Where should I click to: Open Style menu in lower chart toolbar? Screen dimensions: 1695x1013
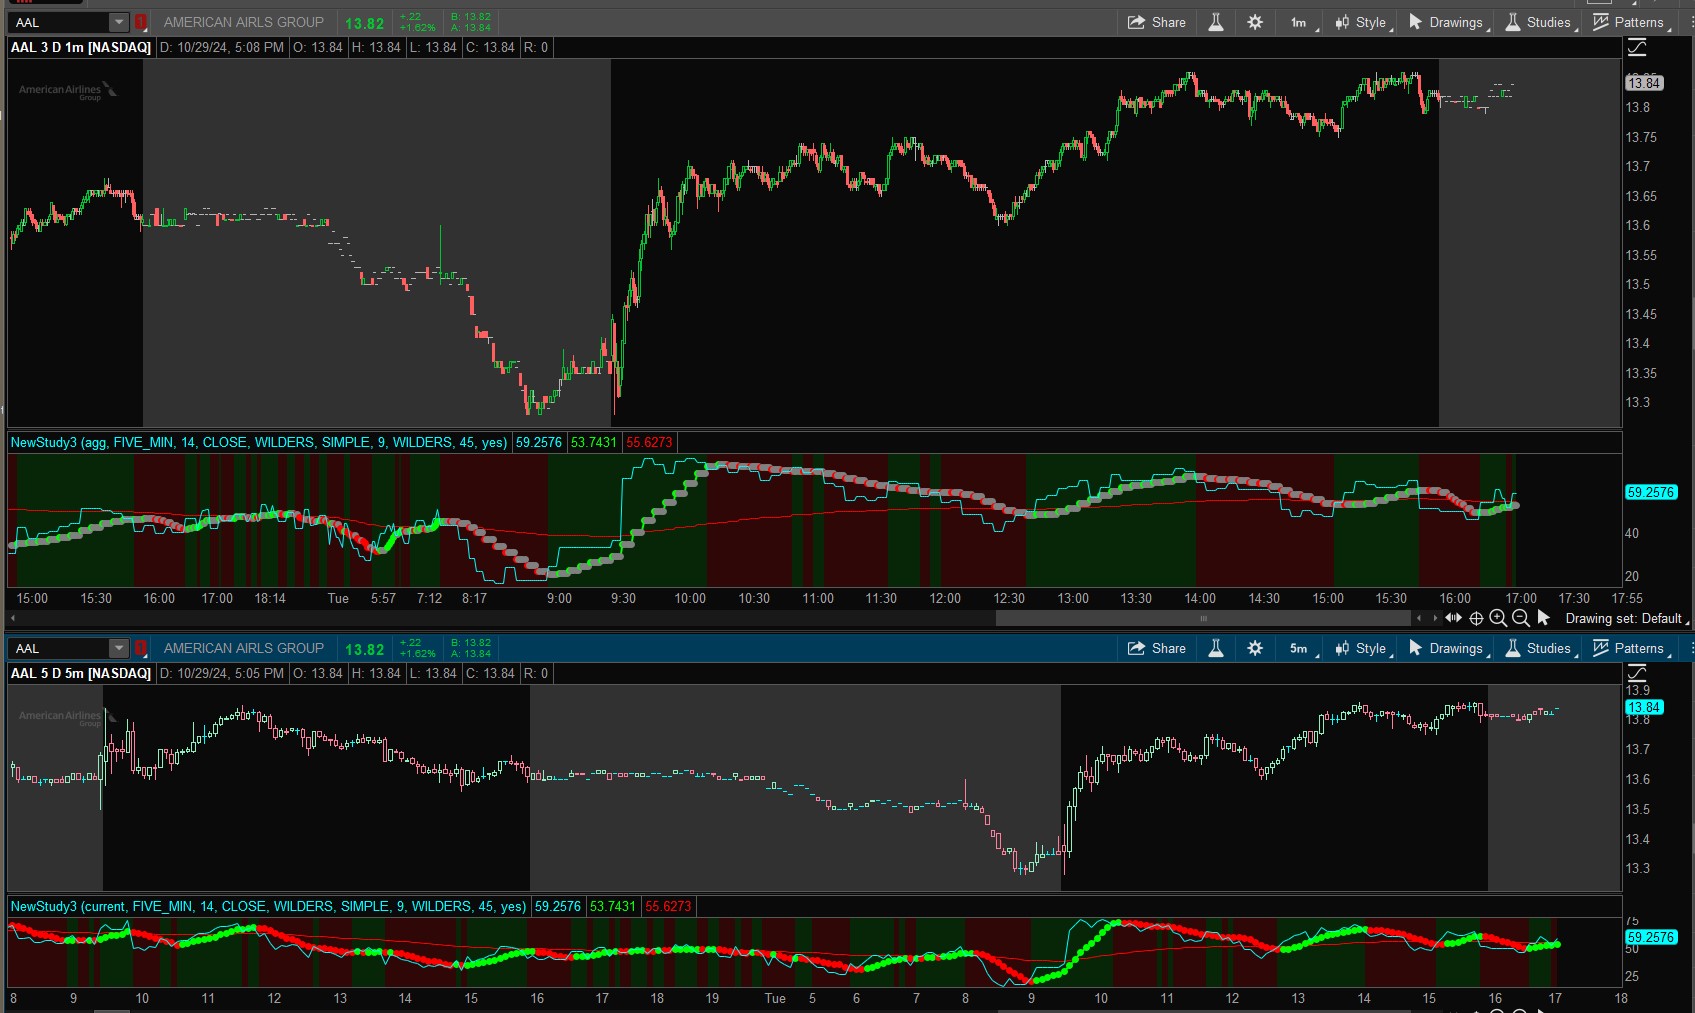click(x=1364, y=648)
